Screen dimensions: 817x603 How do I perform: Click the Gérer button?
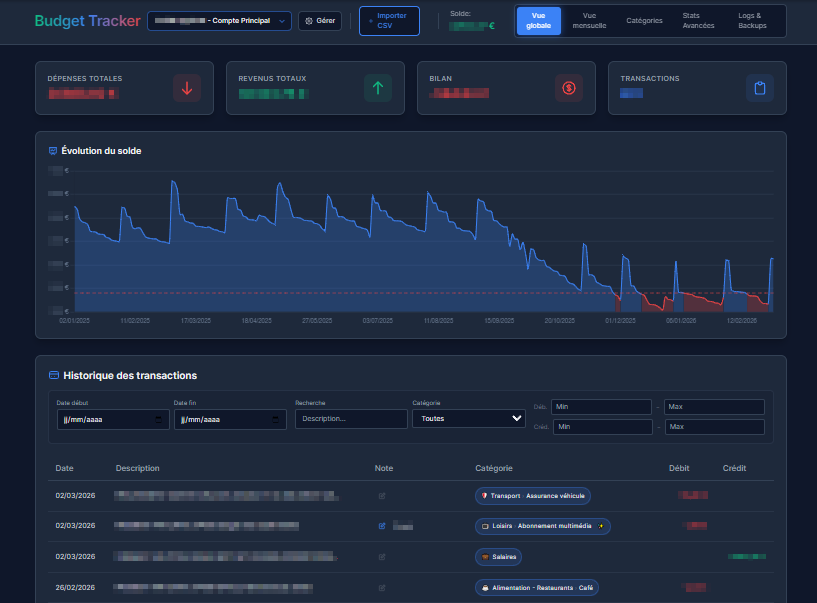pyautogui.click(x=320, y=21)
